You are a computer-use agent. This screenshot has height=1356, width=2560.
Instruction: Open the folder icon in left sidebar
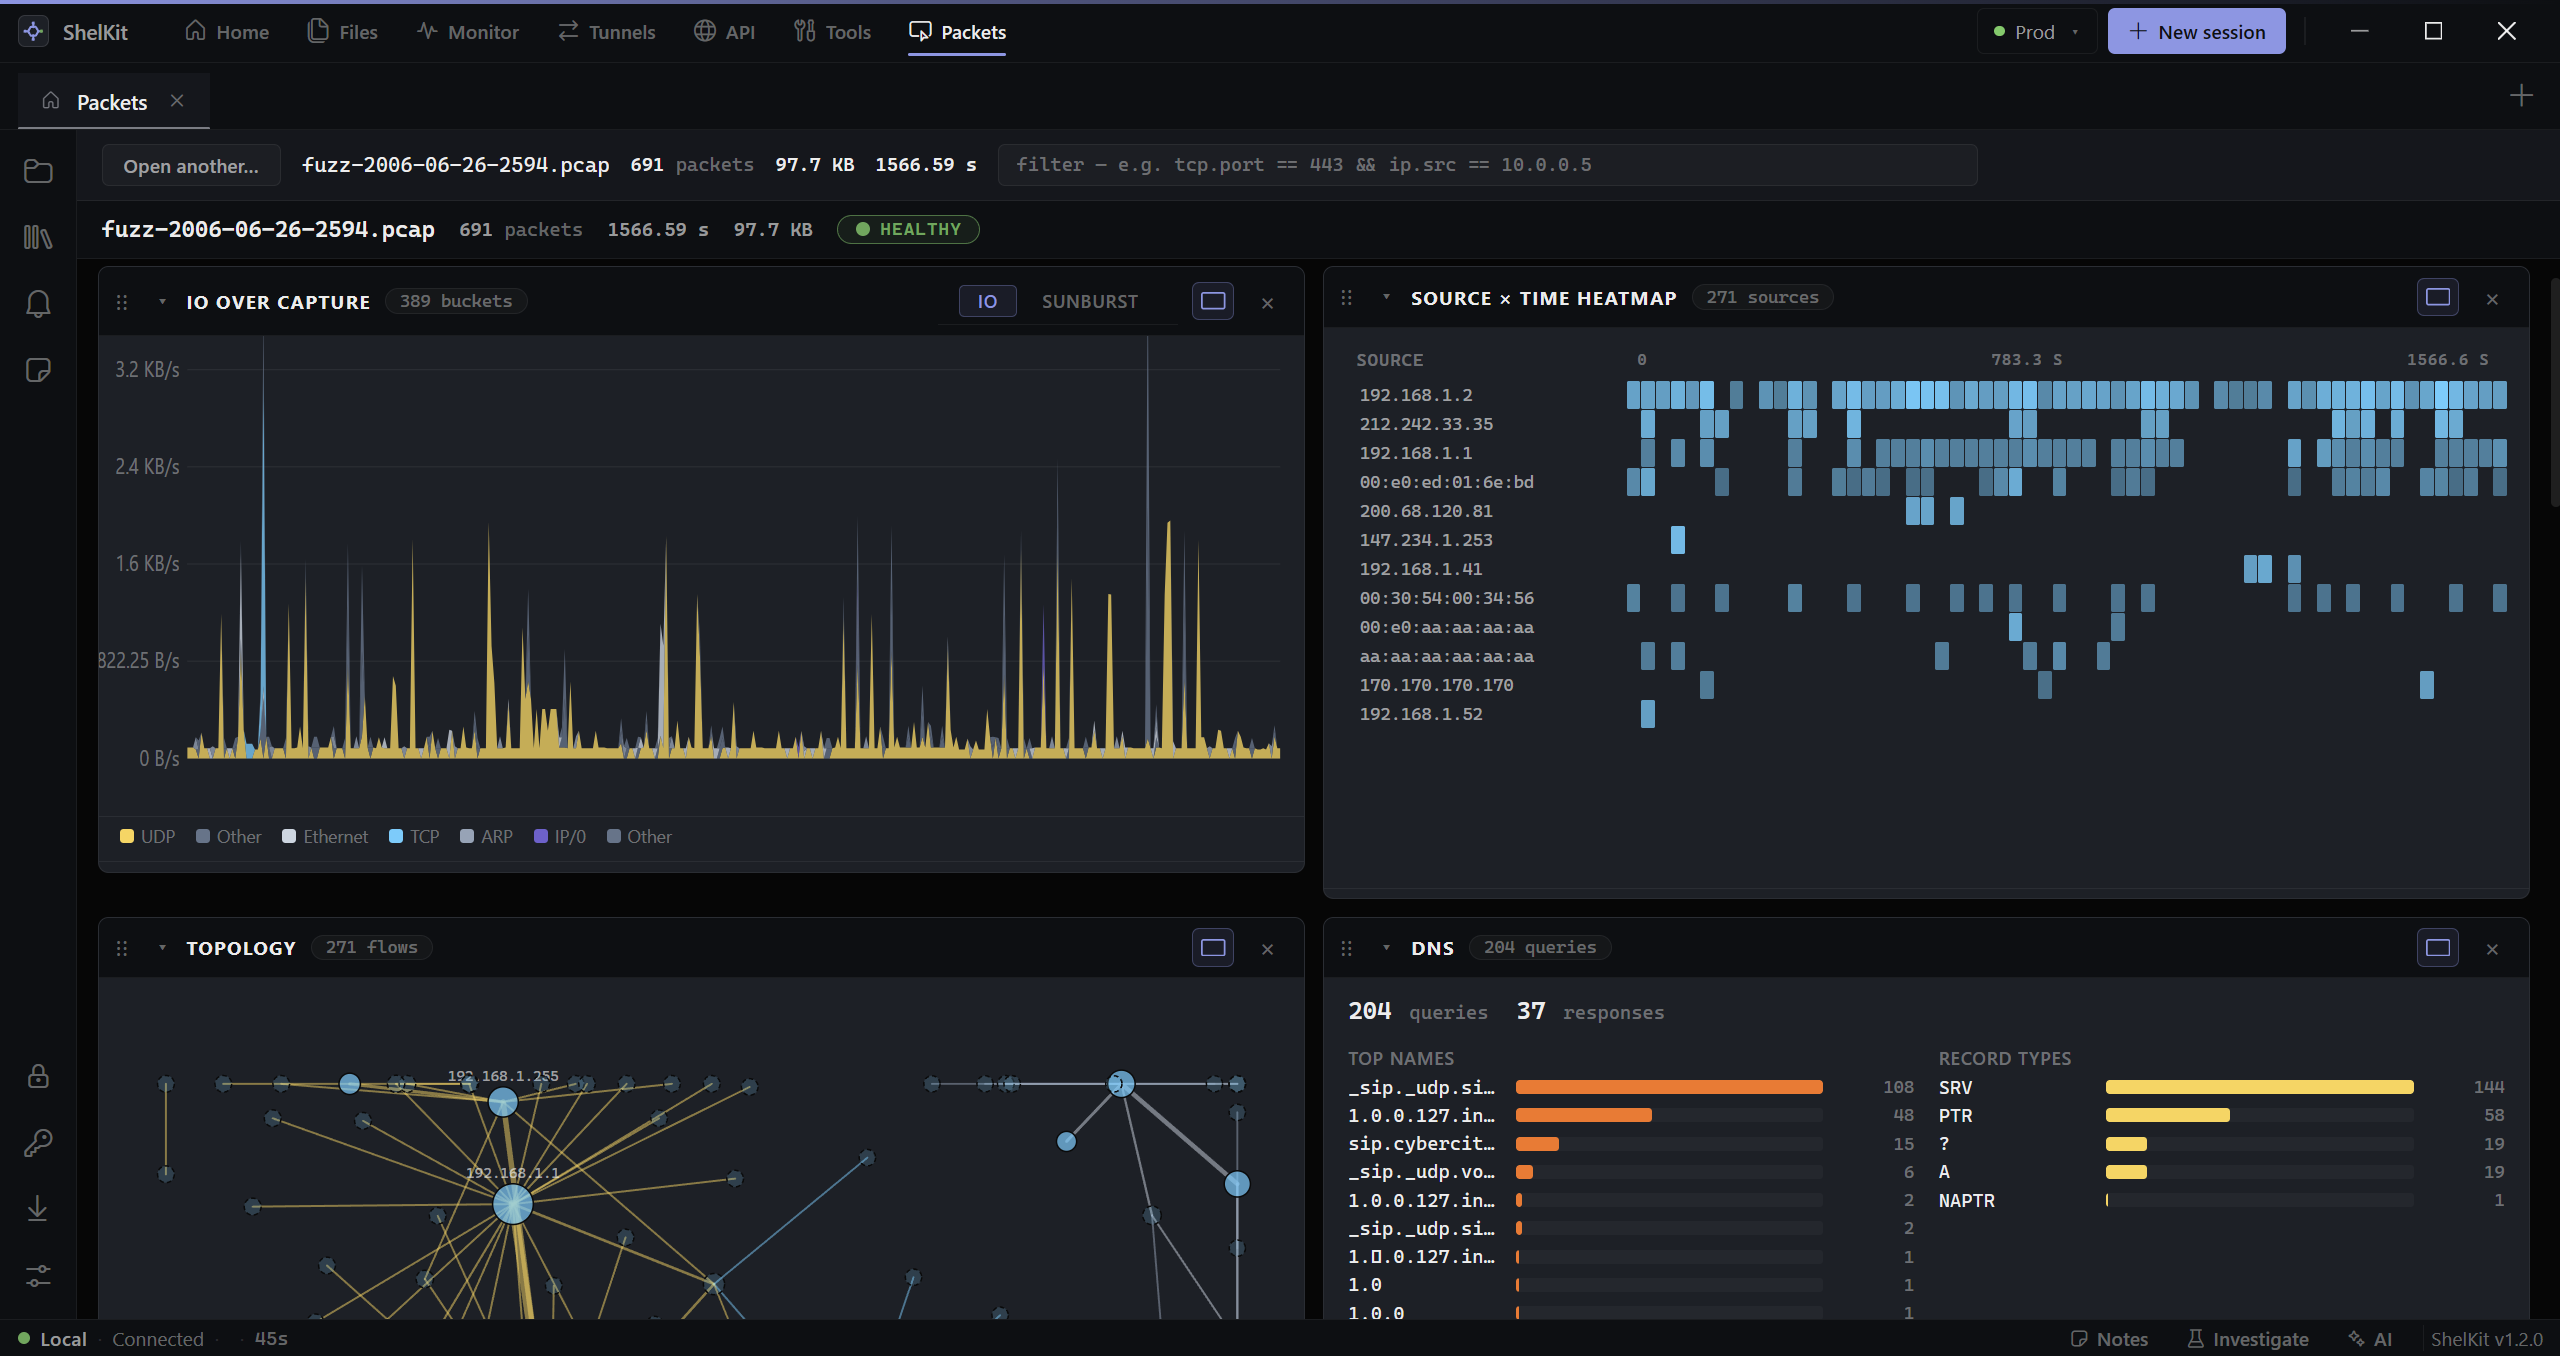click(38, 171)
